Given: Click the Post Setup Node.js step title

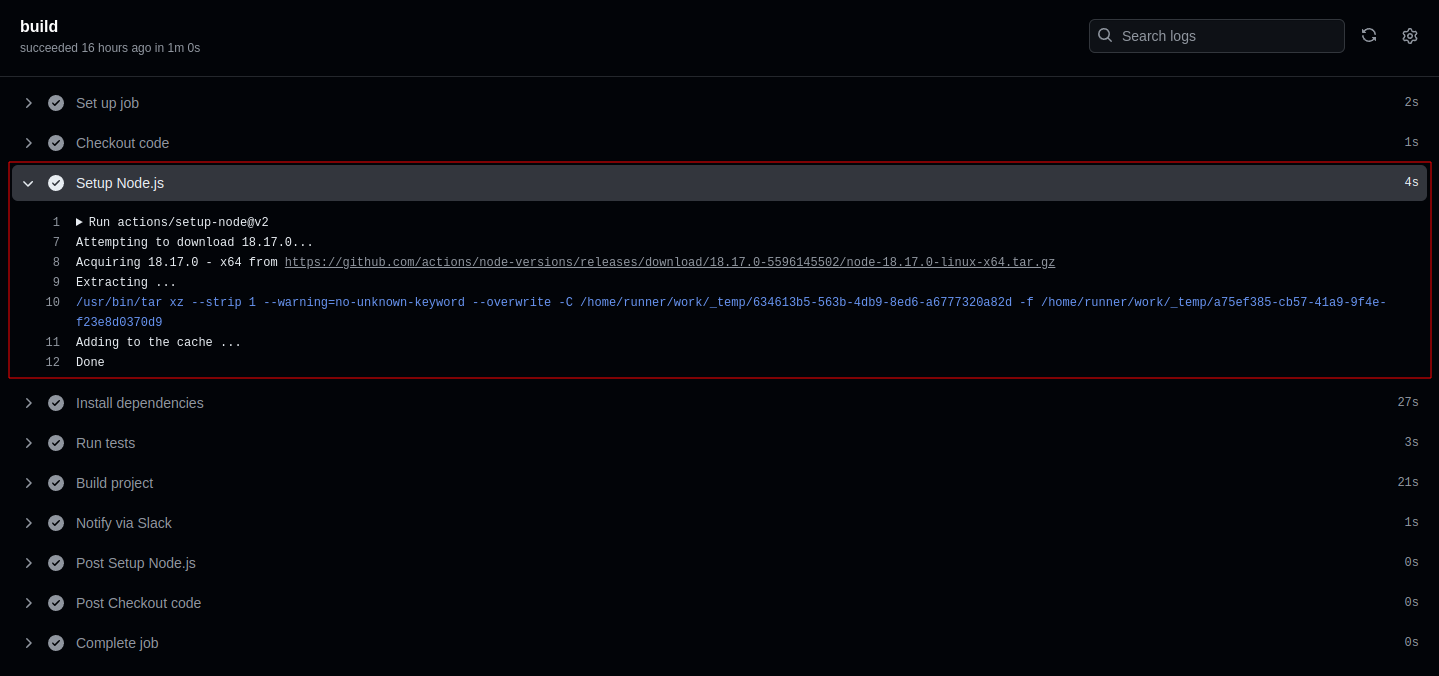Looking at the screenshot, I should 136,563.
